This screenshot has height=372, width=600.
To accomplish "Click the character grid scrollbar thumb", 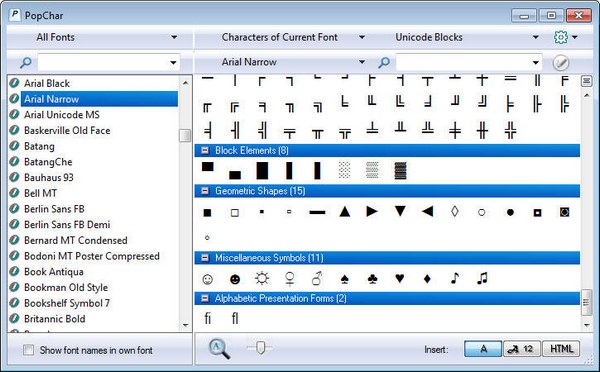I will [x=587, y=302].
